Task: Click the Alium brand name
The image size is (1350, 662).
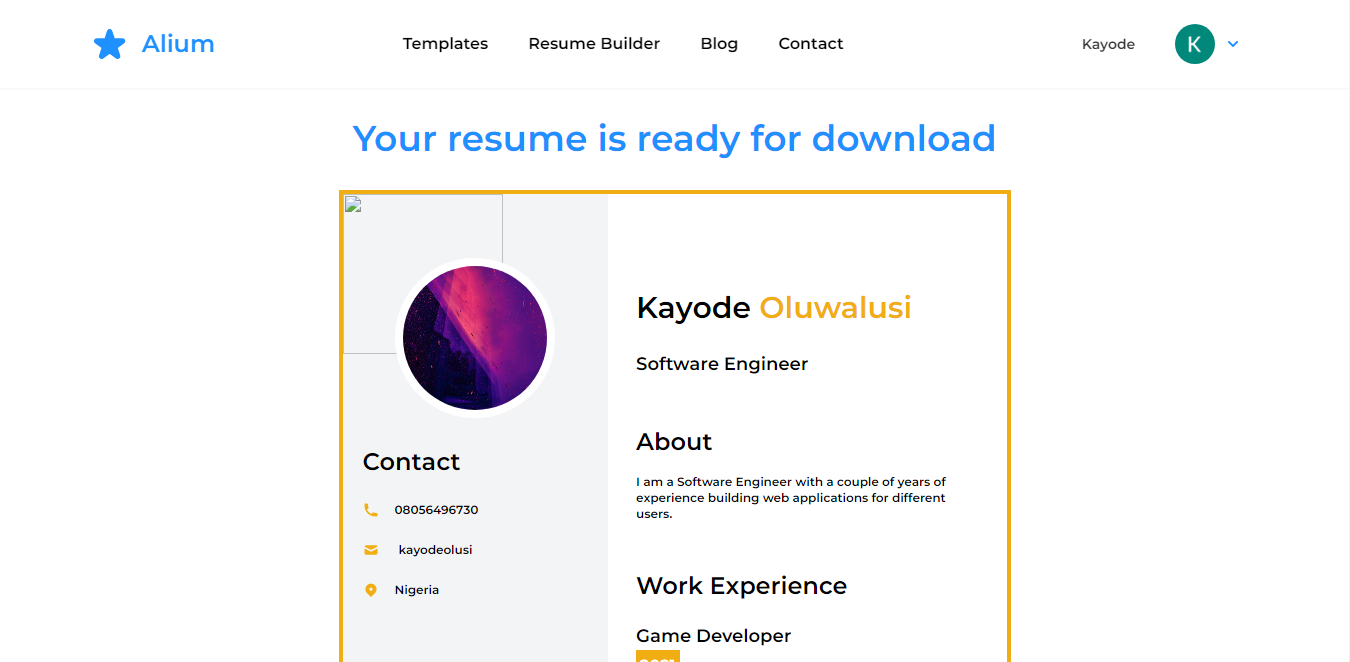Action: tap(178, 44)
